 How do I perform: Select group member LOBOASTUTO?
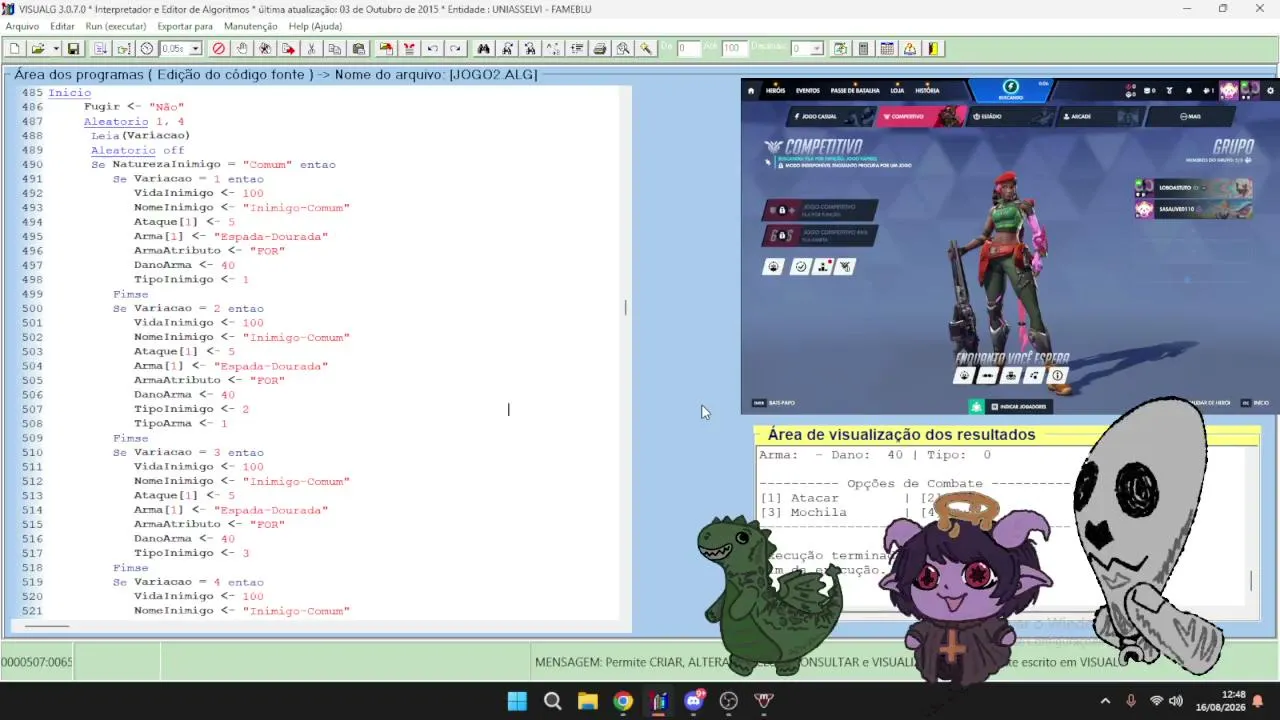click(x=1193, y=187)
